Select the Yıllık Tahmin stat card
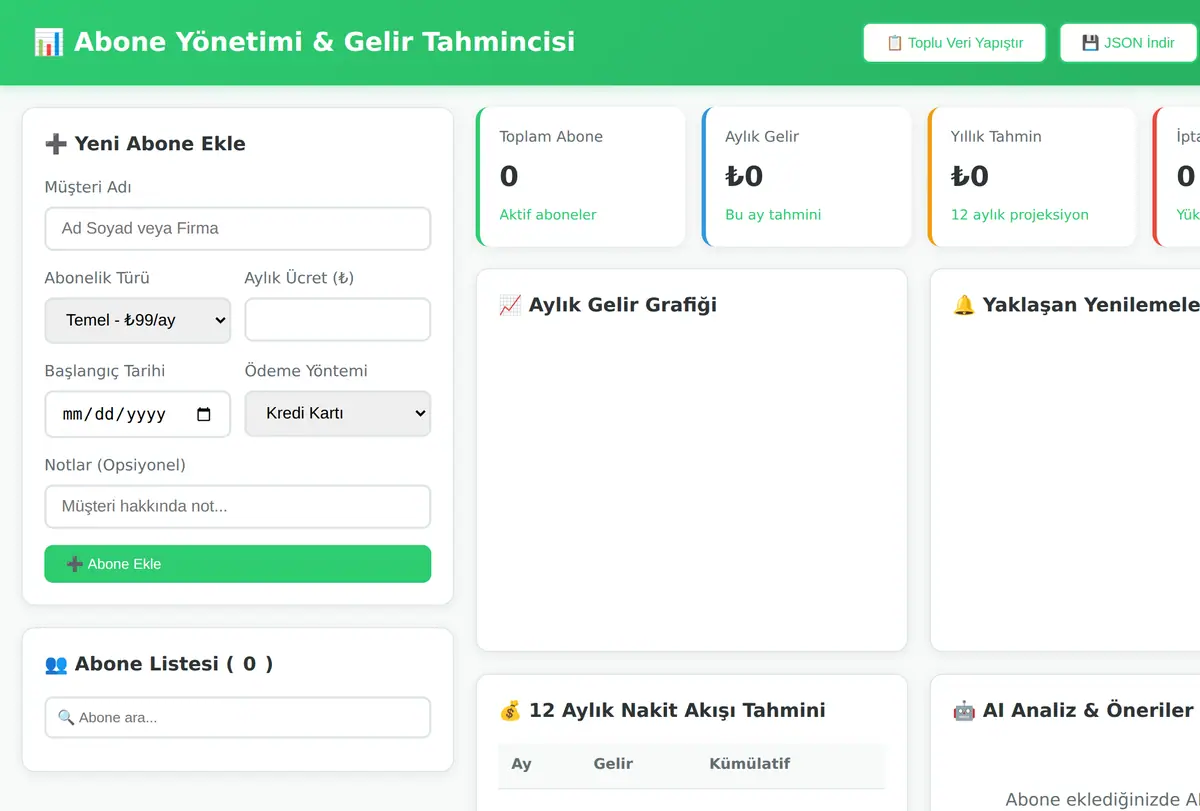This screenshot has width=1200, height=811. (x=1033, y=177)
